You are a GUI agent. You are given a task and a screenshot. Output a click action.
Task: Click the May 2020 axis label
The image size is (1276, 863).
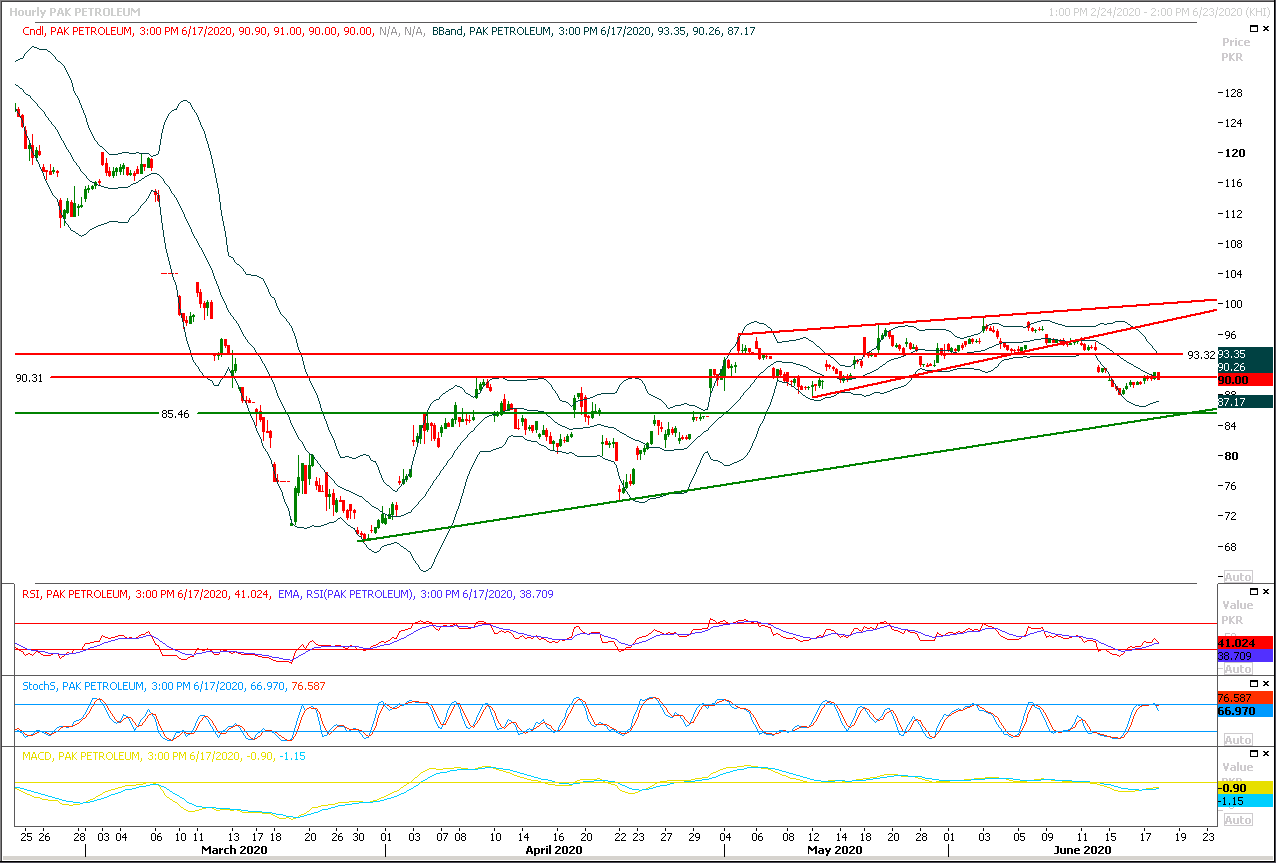click(x=834, y=850)
